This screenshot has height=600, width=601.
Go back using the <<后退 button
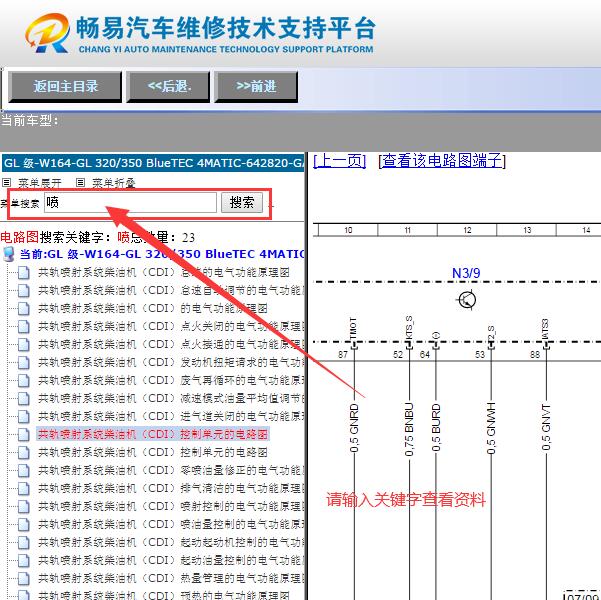[168, 87]
